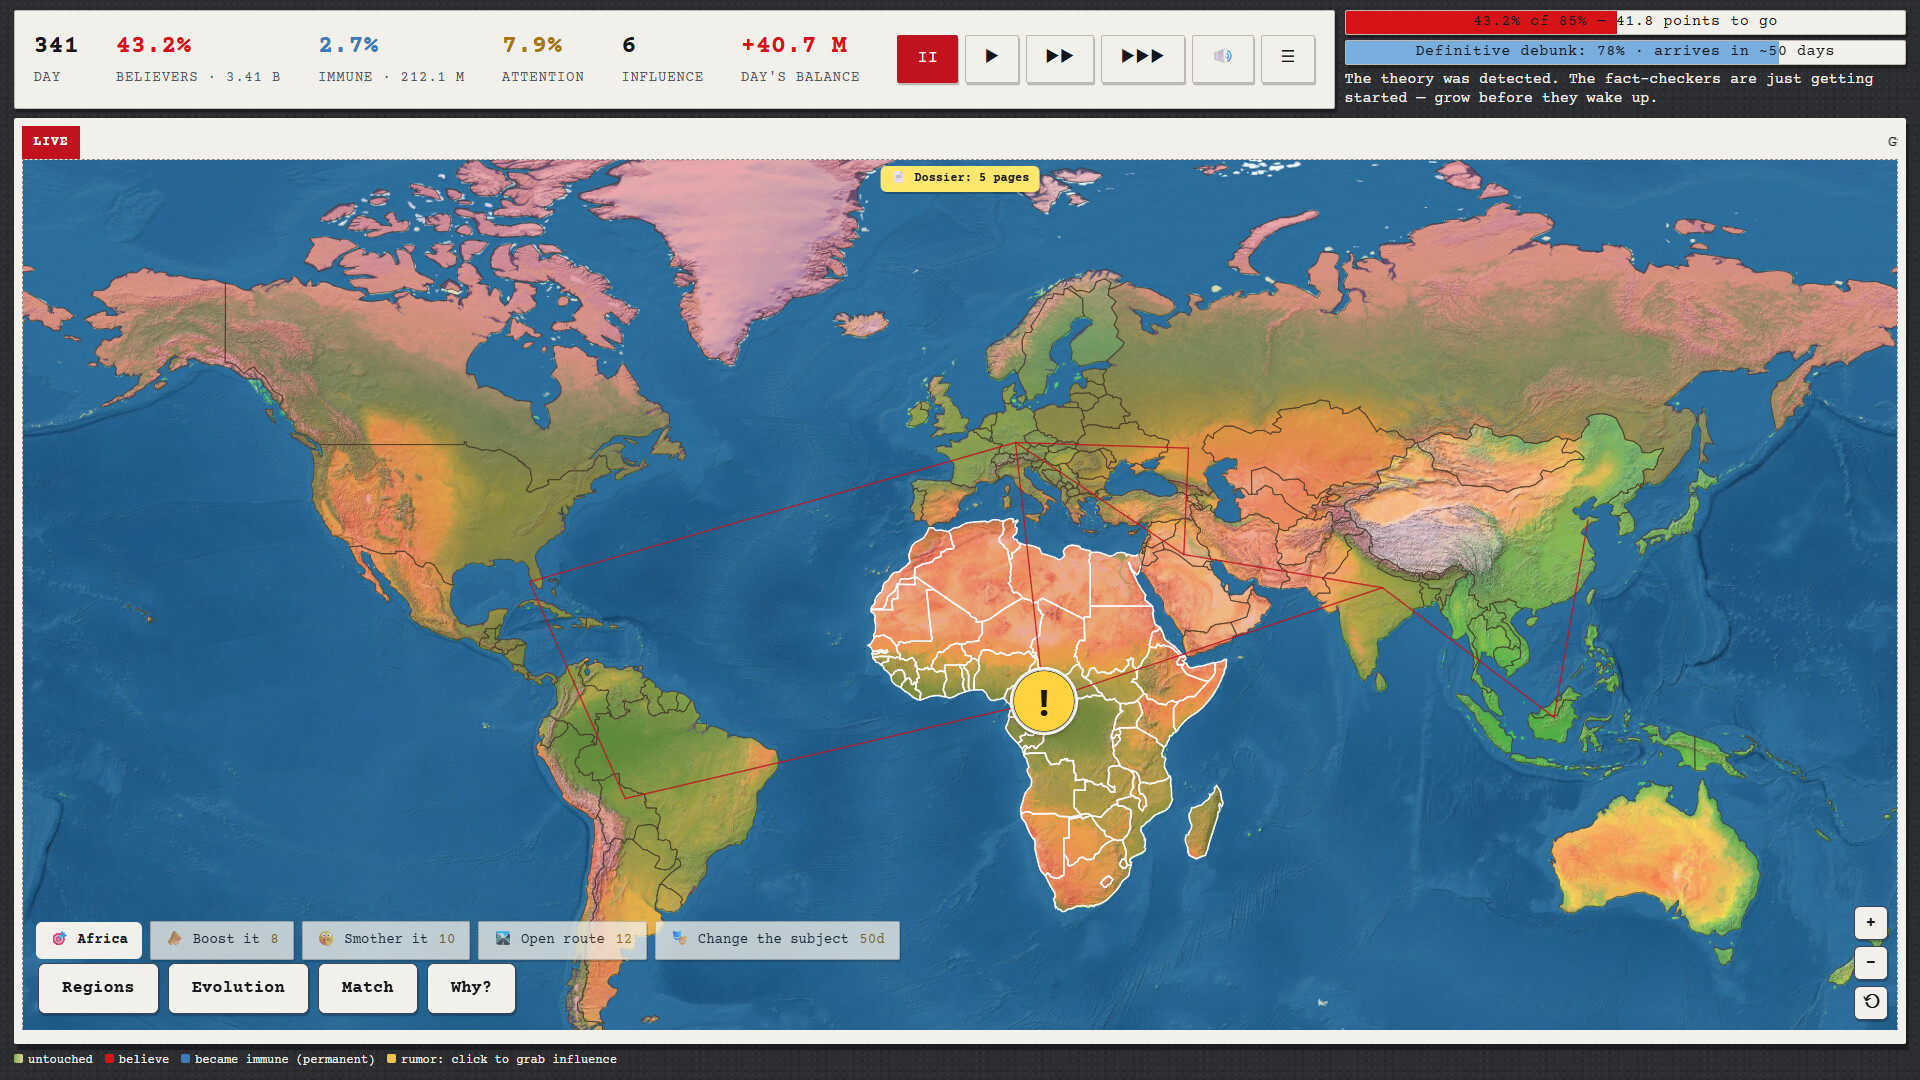Set triple fast-forward speed
Viewport: 1920px width, 1080px height.
(x=1142, y=58)
